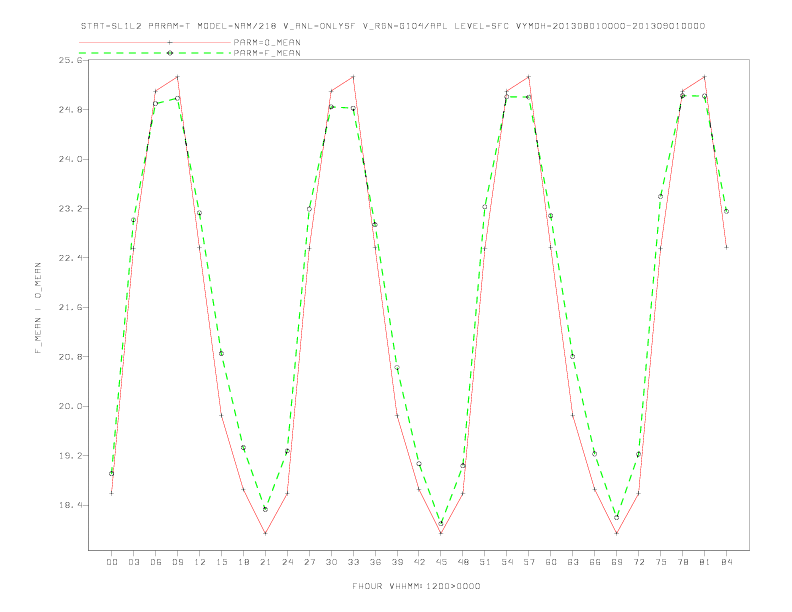The width and height of the screenshot is (792, 612).
Task: Click the y-axis tick value 24.8
Action: point(71,110)
